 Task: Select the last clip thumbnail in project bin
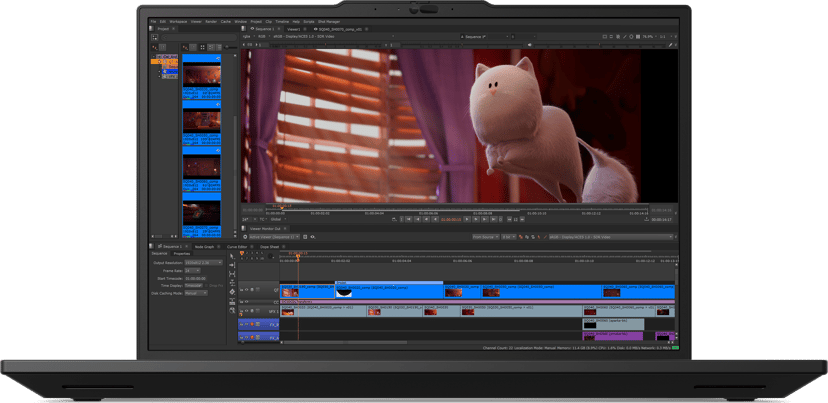coord(202,214)
